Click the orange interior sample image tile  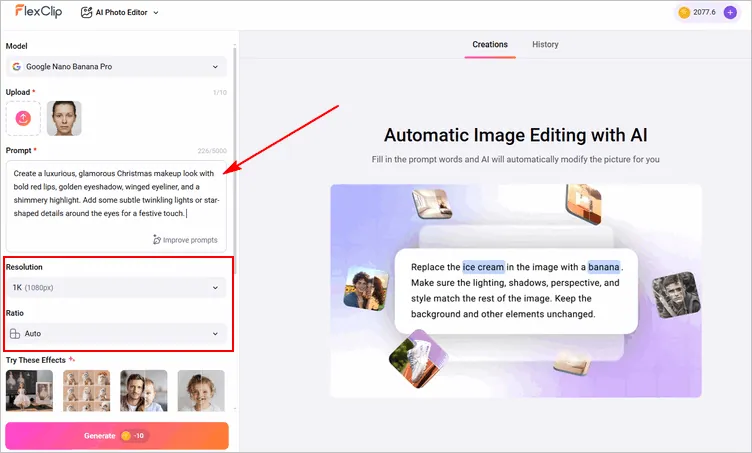click(583, 203)
